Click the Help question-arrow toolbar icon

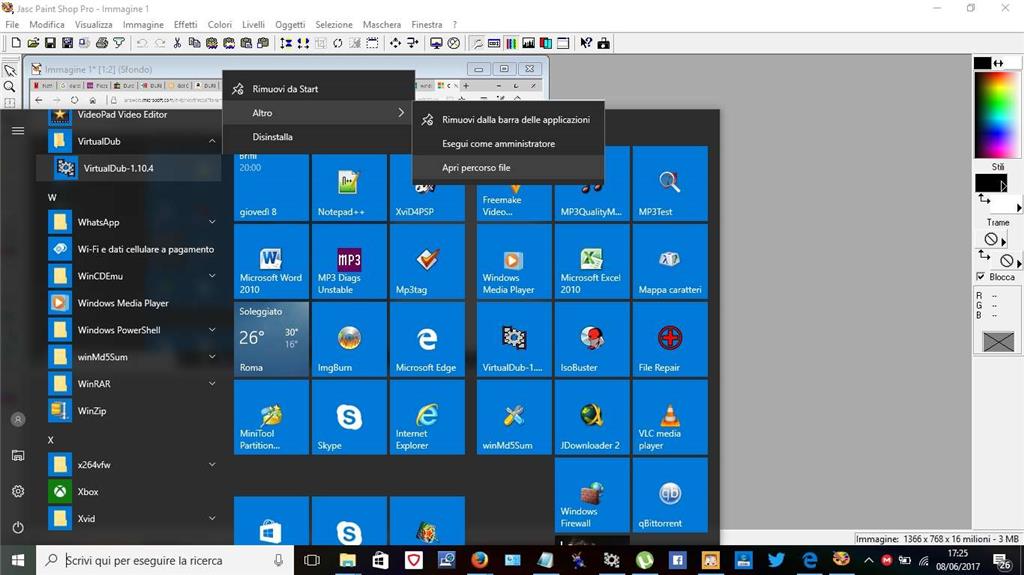[586, 43]
